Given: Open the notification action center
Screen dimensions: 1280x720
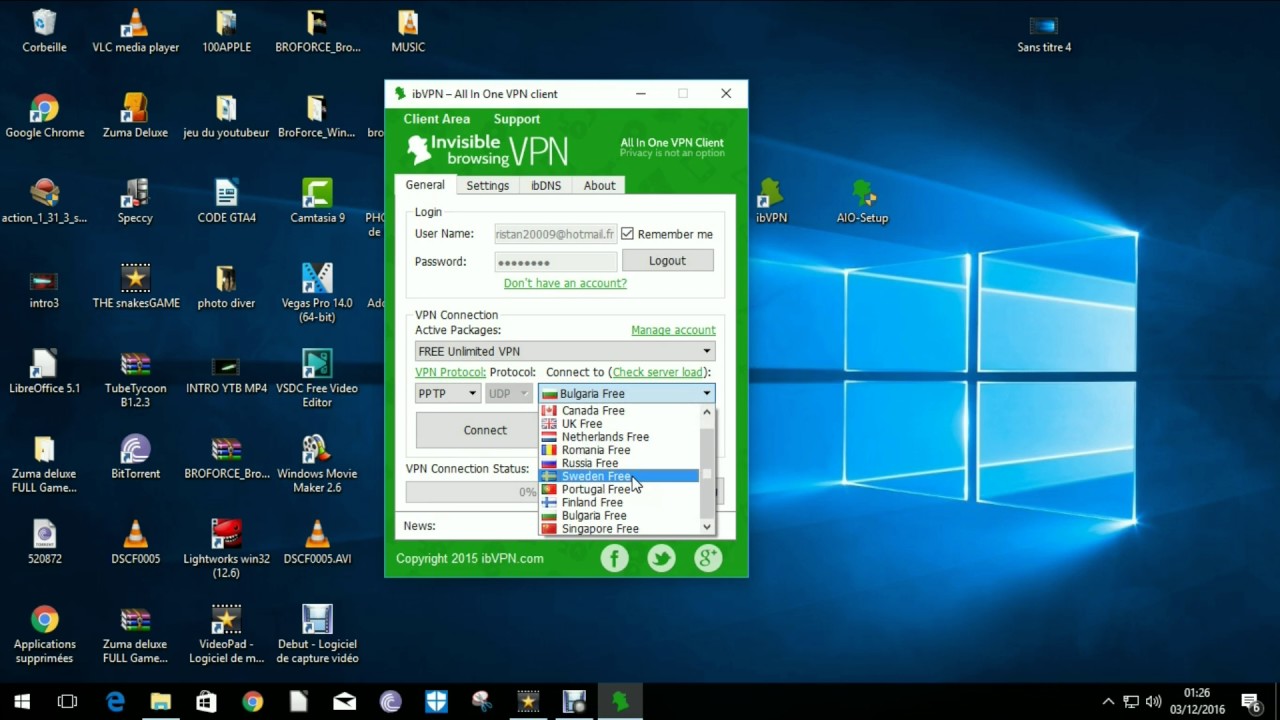Looking at the screenshot, I should [x=1250, y=702].
